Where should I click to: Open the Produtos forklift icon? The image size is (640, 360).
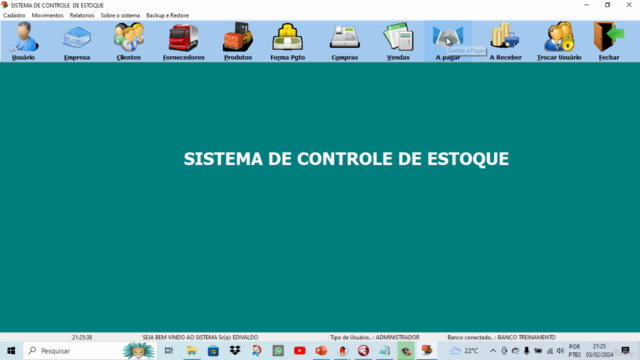[238, 42]
